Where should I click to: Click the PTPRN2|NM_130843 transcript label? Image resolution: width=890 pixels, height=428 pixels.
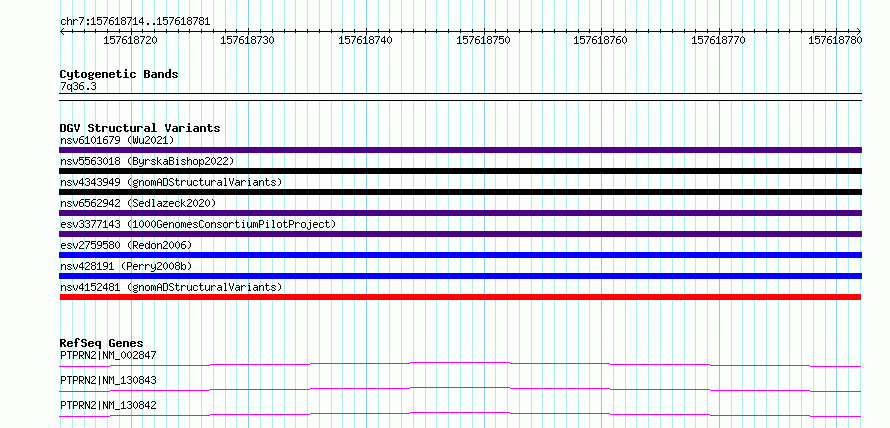coord(108,380)
